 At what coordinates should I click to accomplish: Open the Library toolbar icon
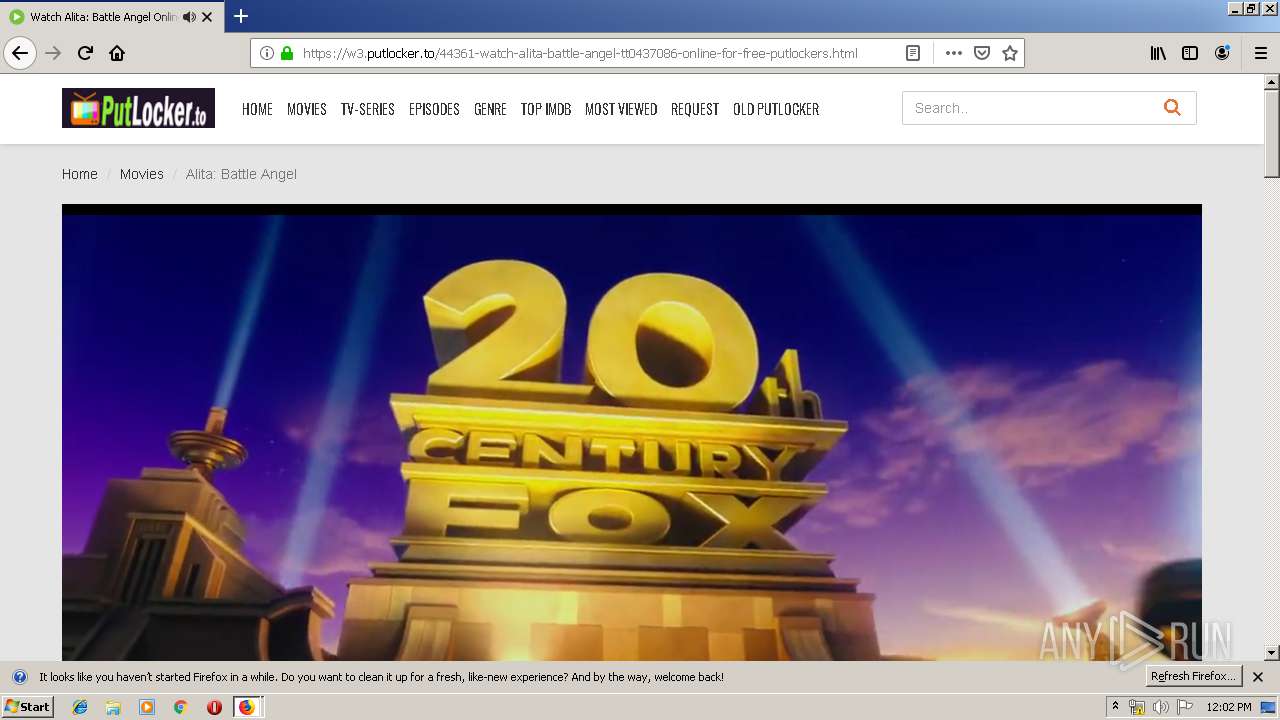(1158, 53)
